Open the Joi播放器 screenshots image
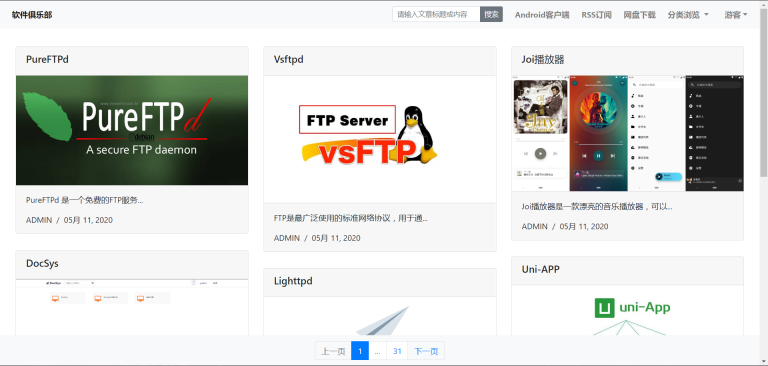The height and width of the screenshot is (366, 768). 627,133
